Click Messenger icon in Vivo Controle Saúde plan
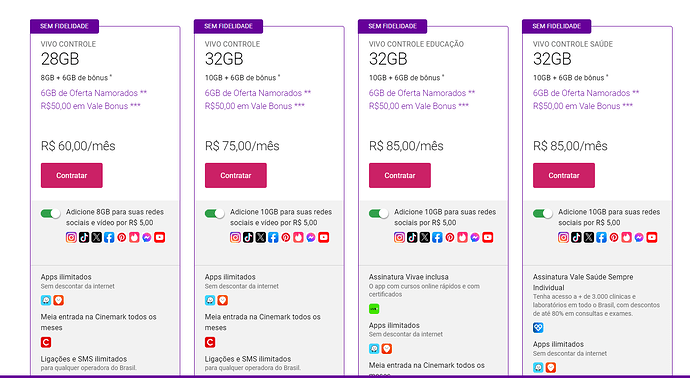Viewport: 690px width, 378px height. point(639,238)
